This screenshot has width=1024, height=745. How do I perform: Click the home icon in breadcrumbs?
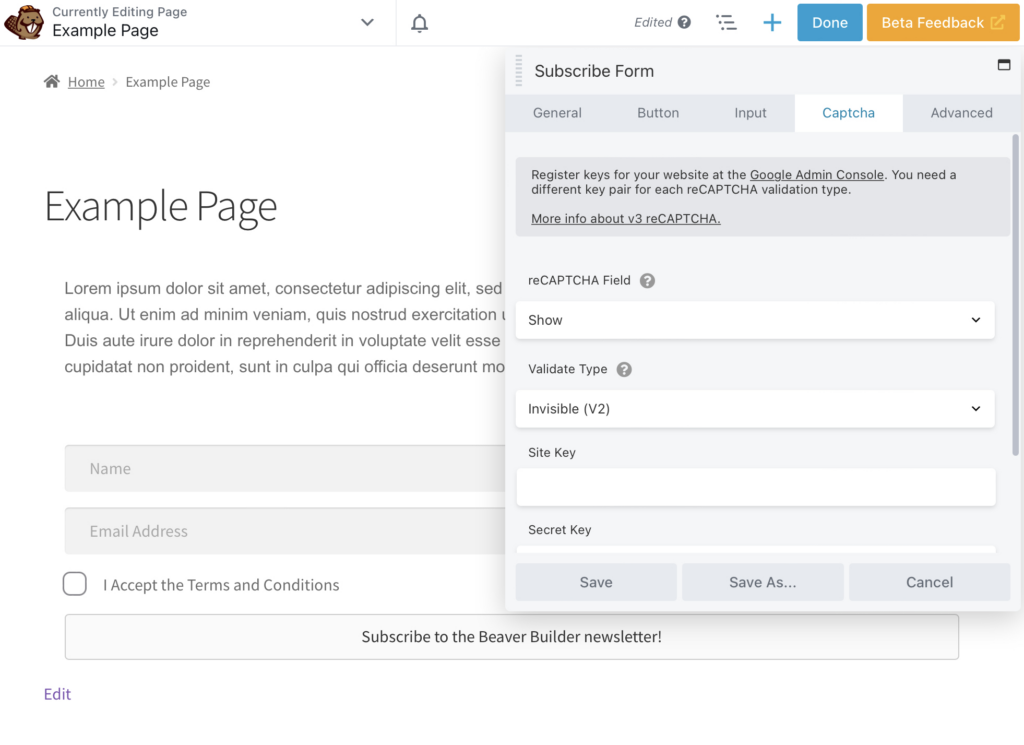tap(52, 82)
